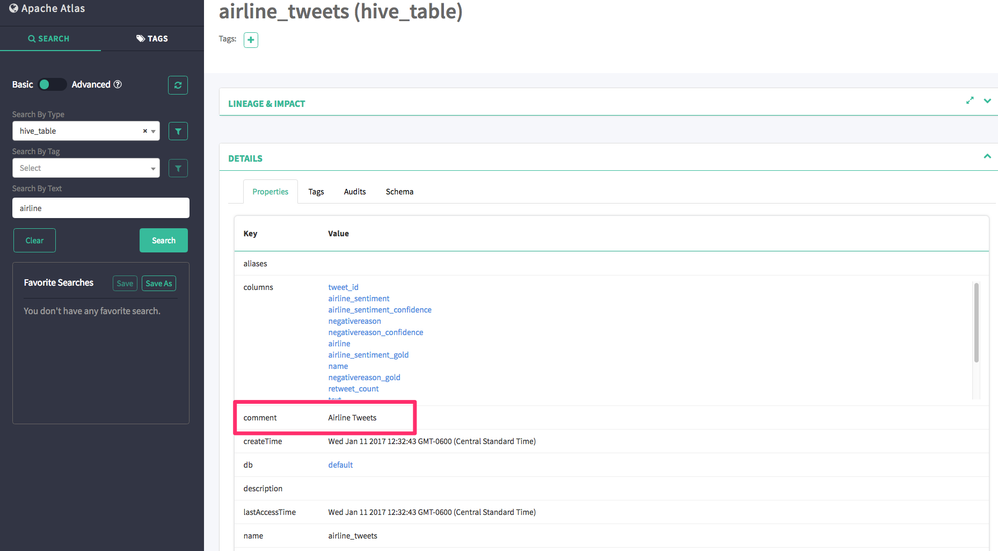The width and height of the screenshot is (998, 551).
Task: Switch to the Schema tab
Action: tap(399, 192)
